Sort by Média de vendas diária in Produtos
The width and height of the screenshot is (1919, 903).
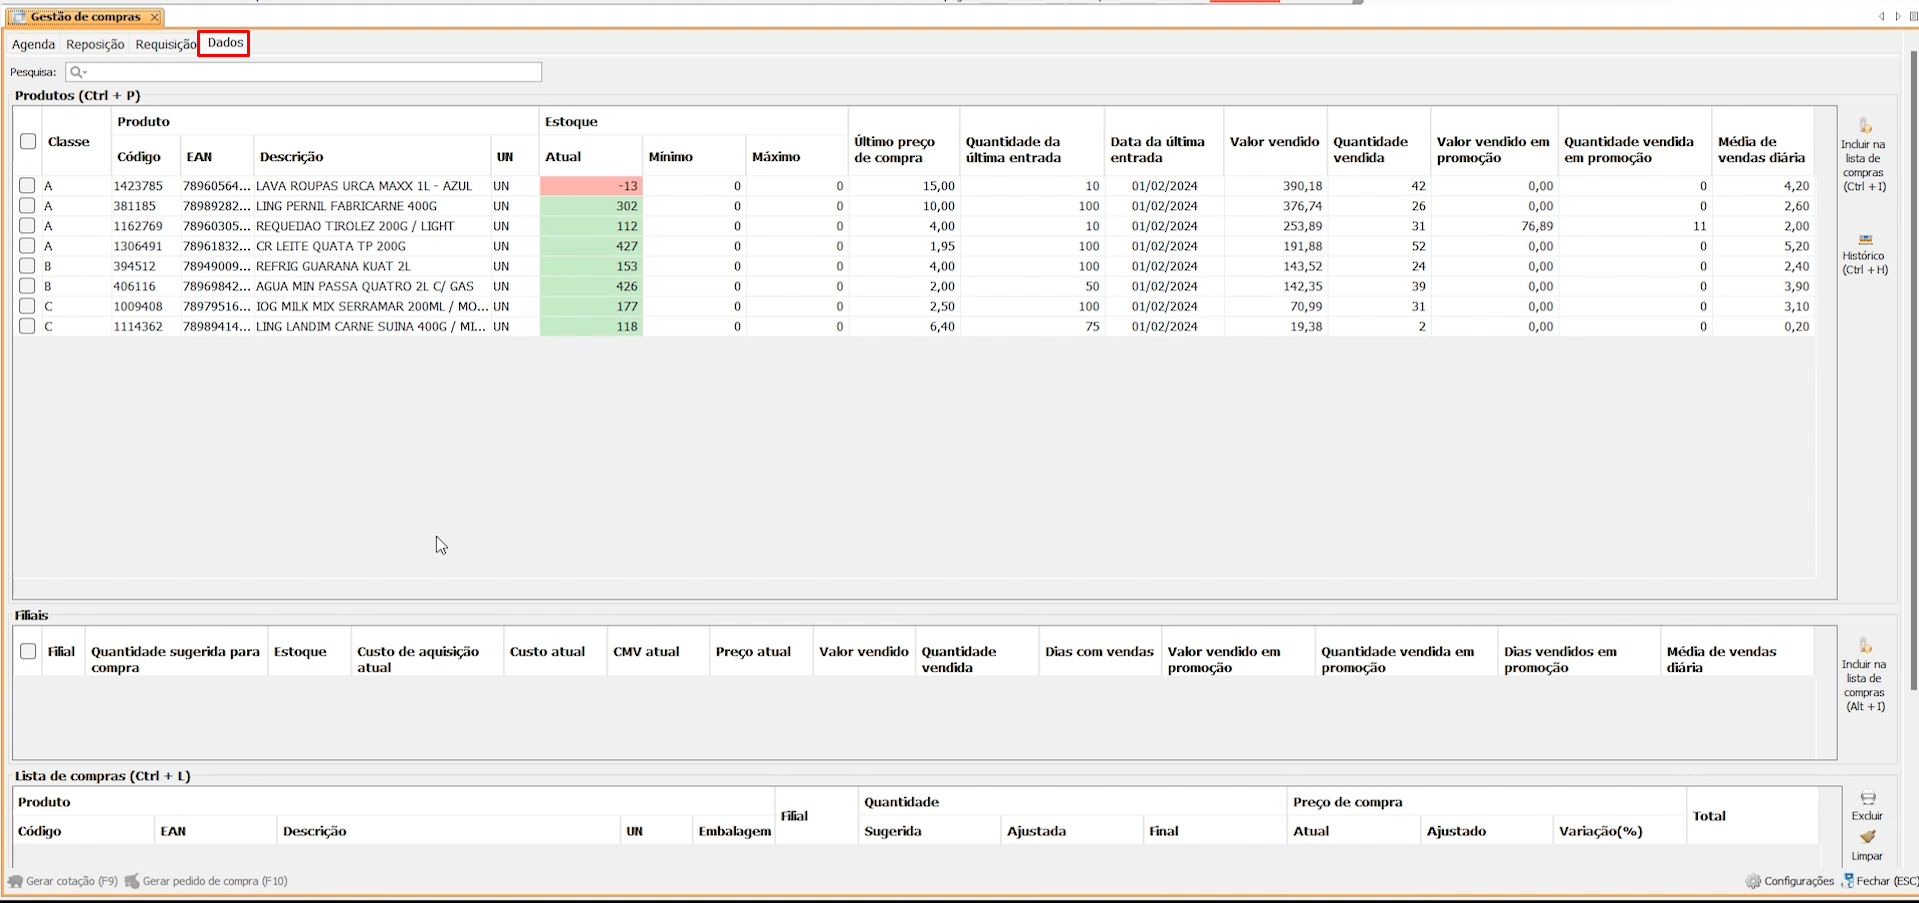pos(1762,149)
